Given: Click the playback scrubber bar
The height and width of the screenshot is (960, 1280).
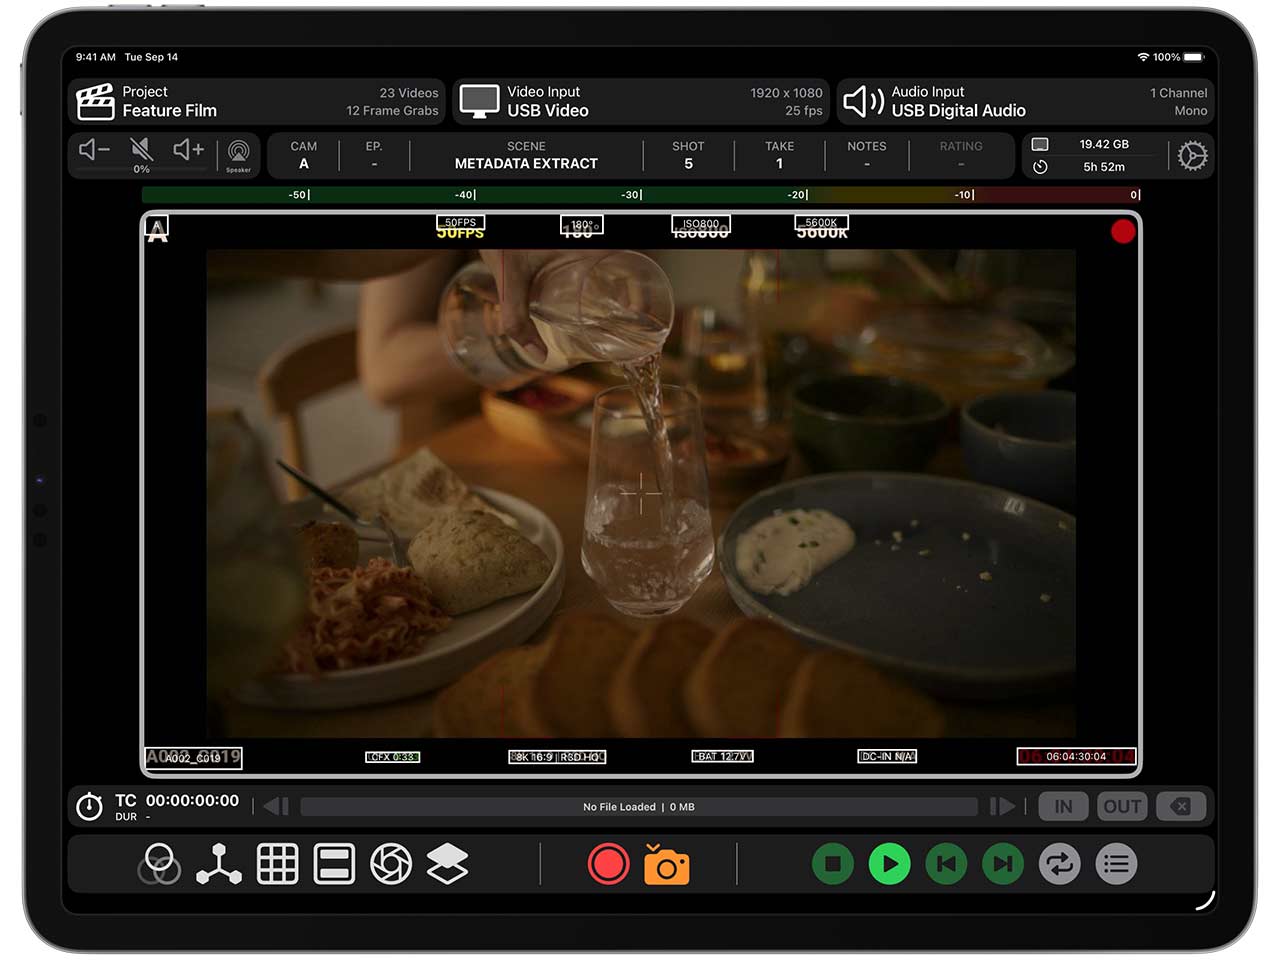Looking at the screenshot, I should tap(638, 806).
